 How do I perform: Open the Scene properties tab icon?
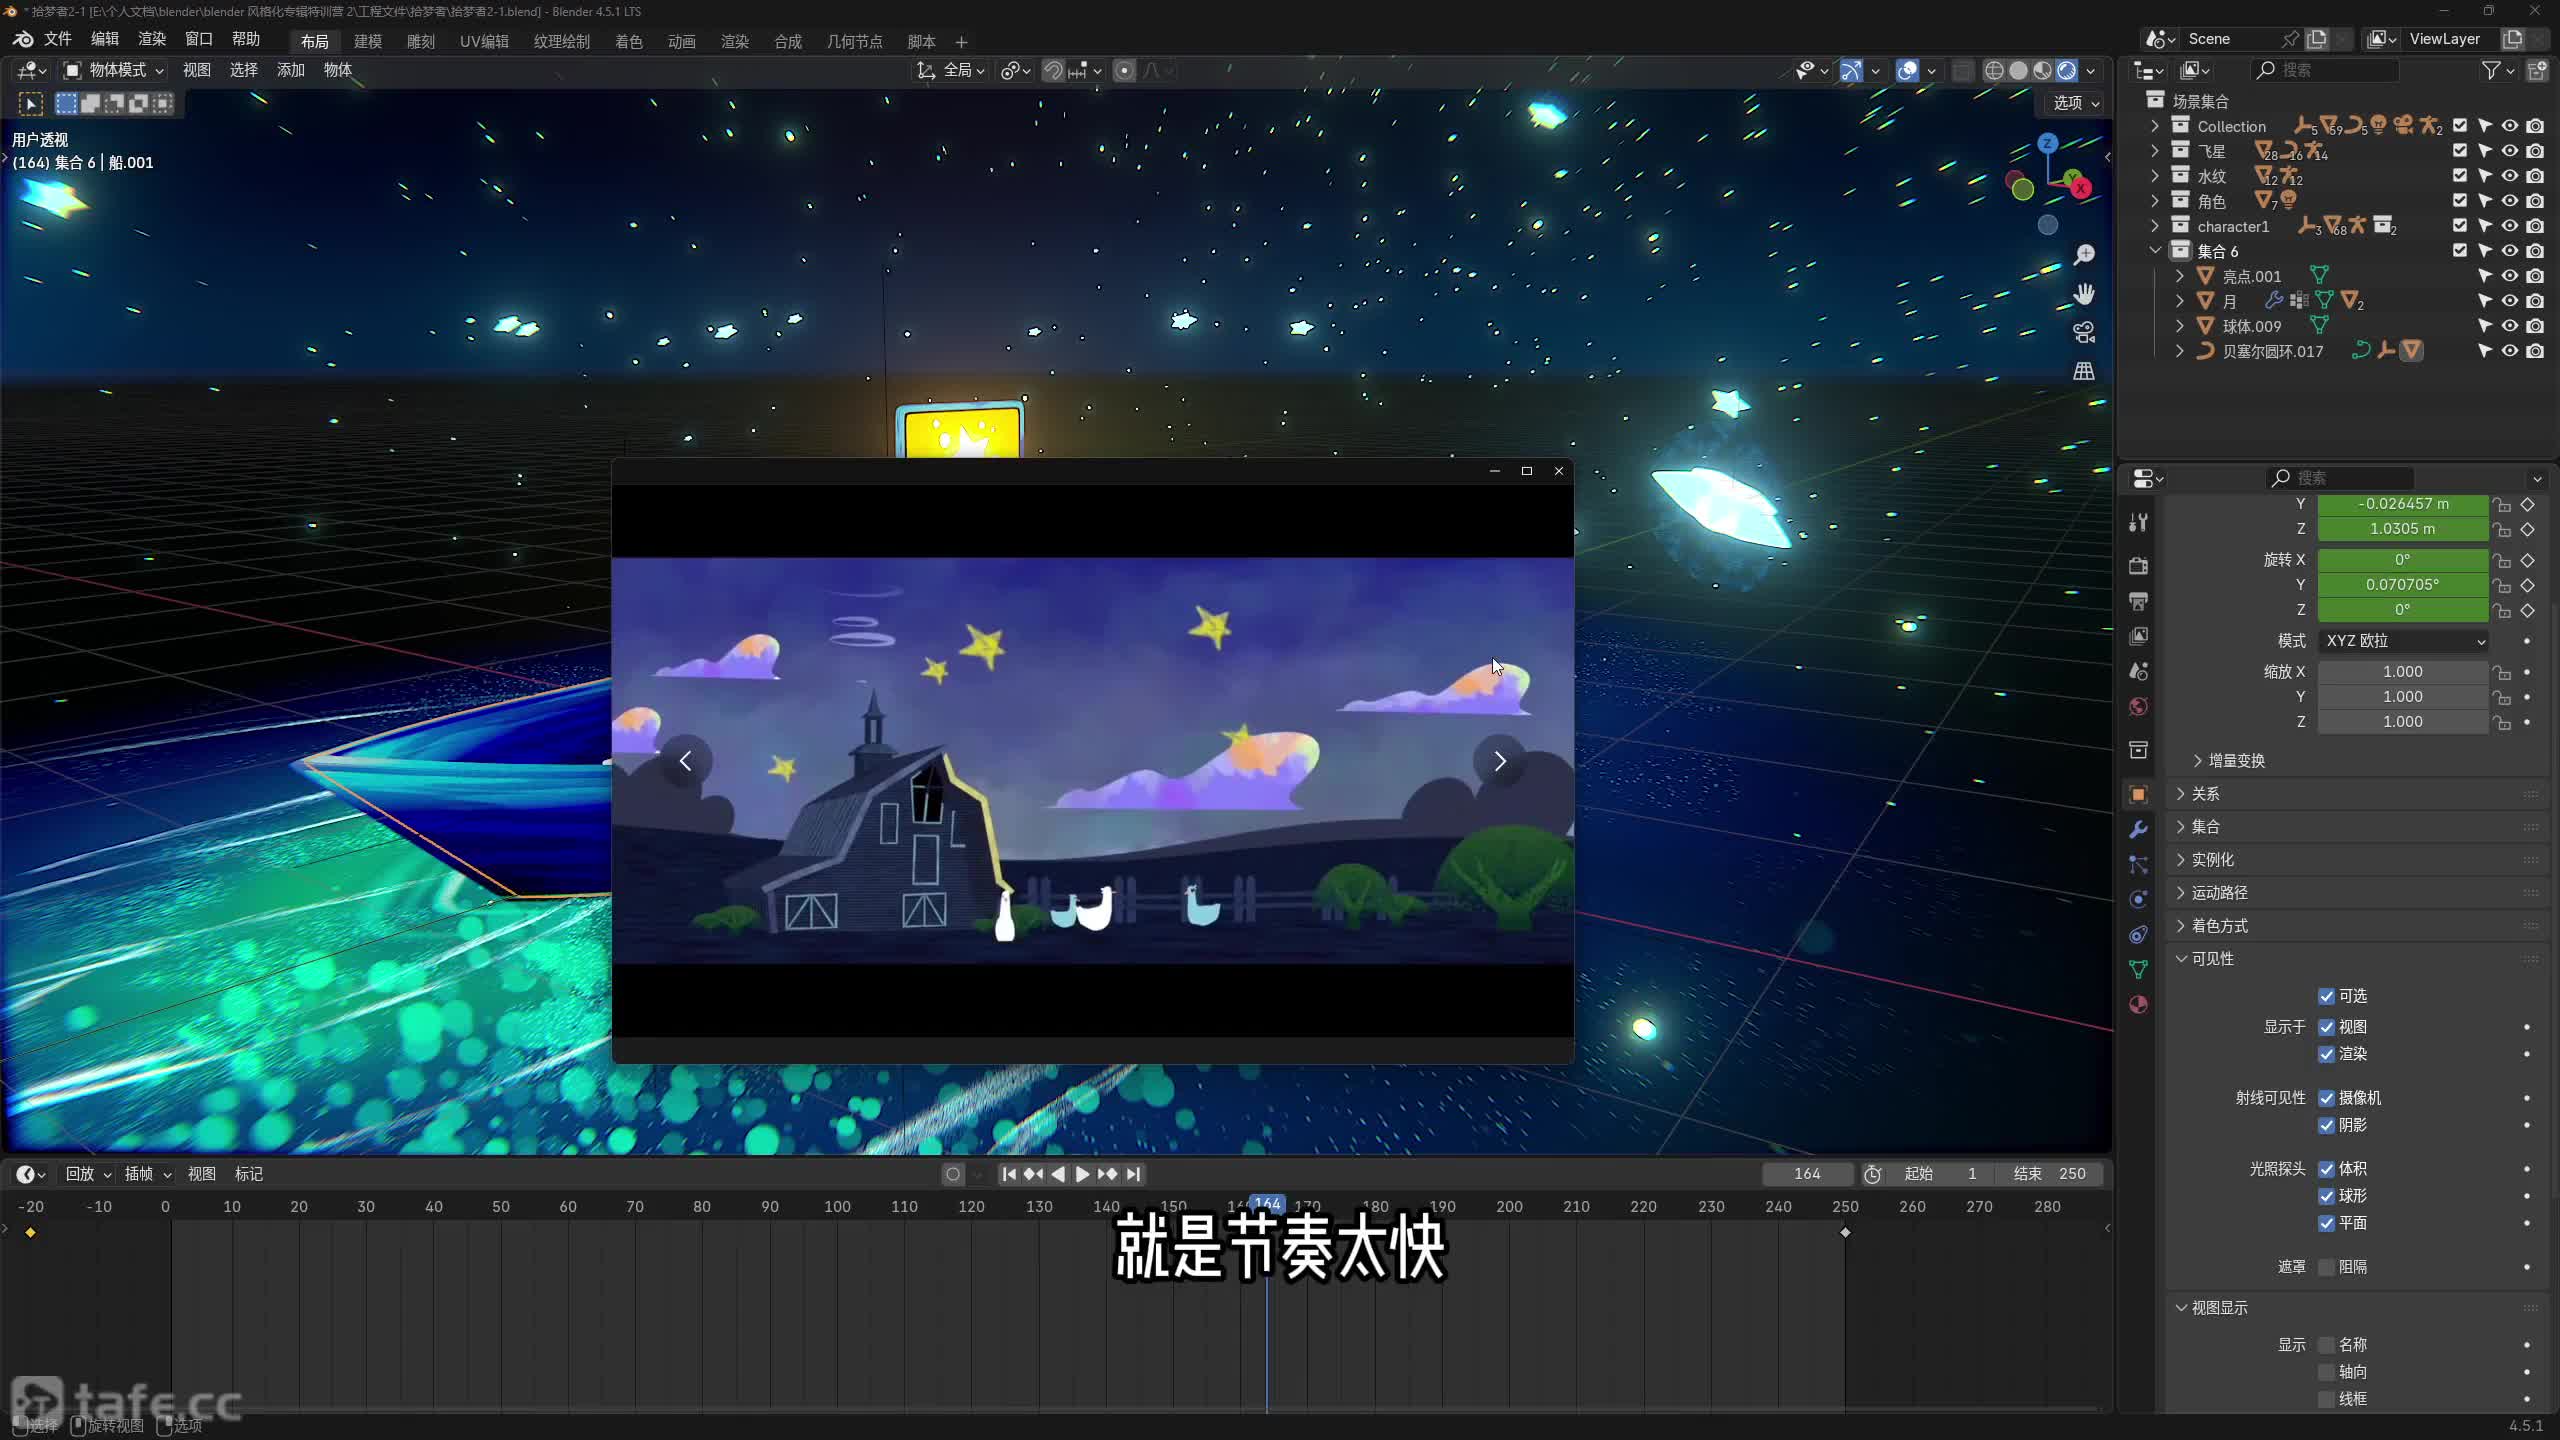[2138, 671]
